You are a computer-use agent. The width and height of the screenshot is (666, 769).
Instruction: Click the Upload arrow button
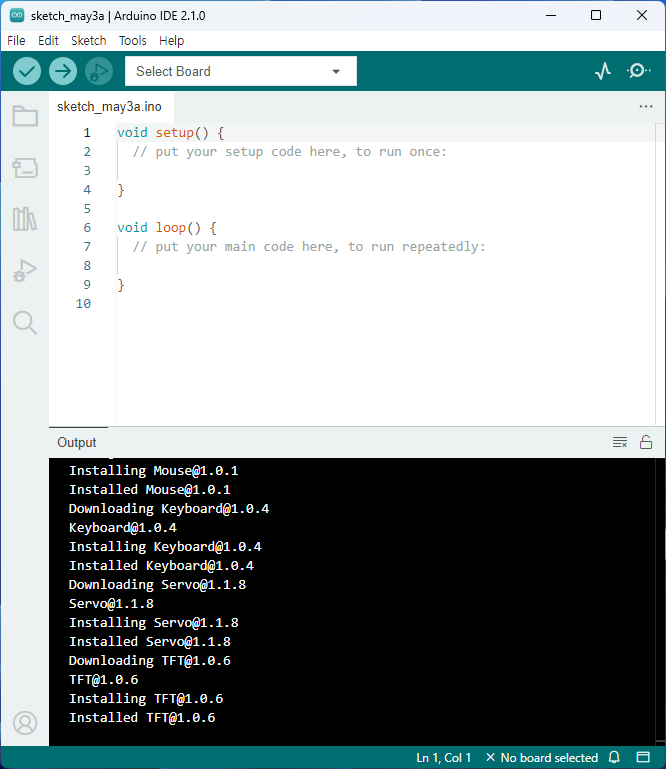(x=63, y=71)
